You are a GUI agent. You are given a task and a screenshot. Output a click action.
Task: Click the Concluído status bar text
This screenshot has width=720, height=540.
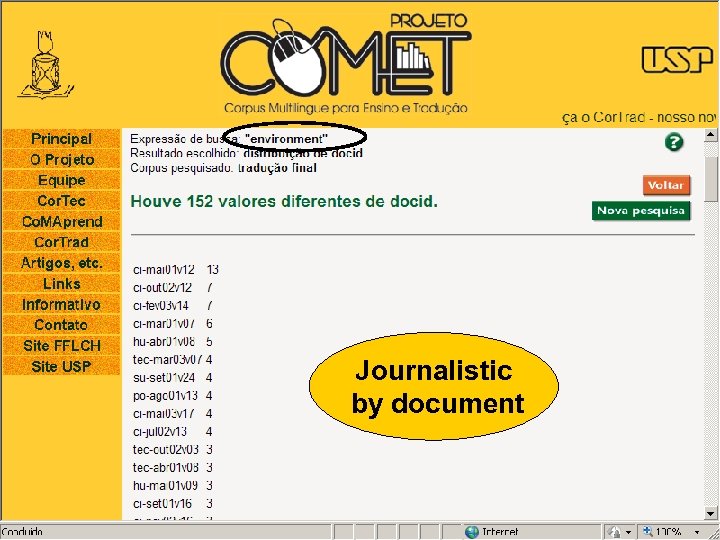(x=22, y=533)
